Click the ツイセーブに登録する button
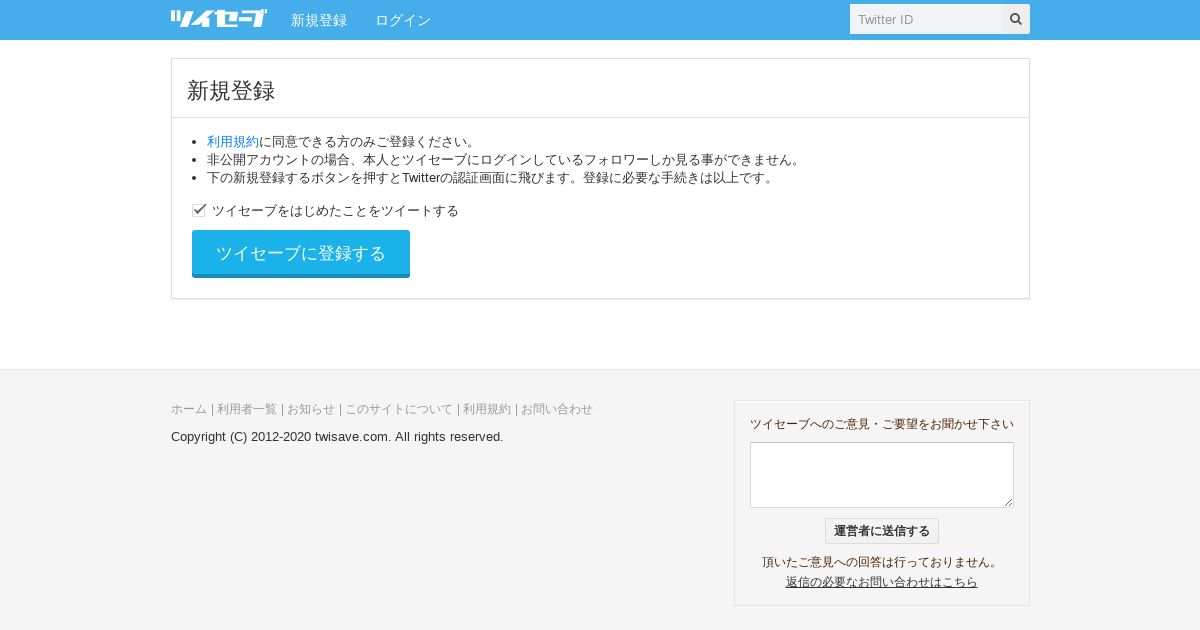The width and height of the screenshot is (1200, 630). [301, 254]
